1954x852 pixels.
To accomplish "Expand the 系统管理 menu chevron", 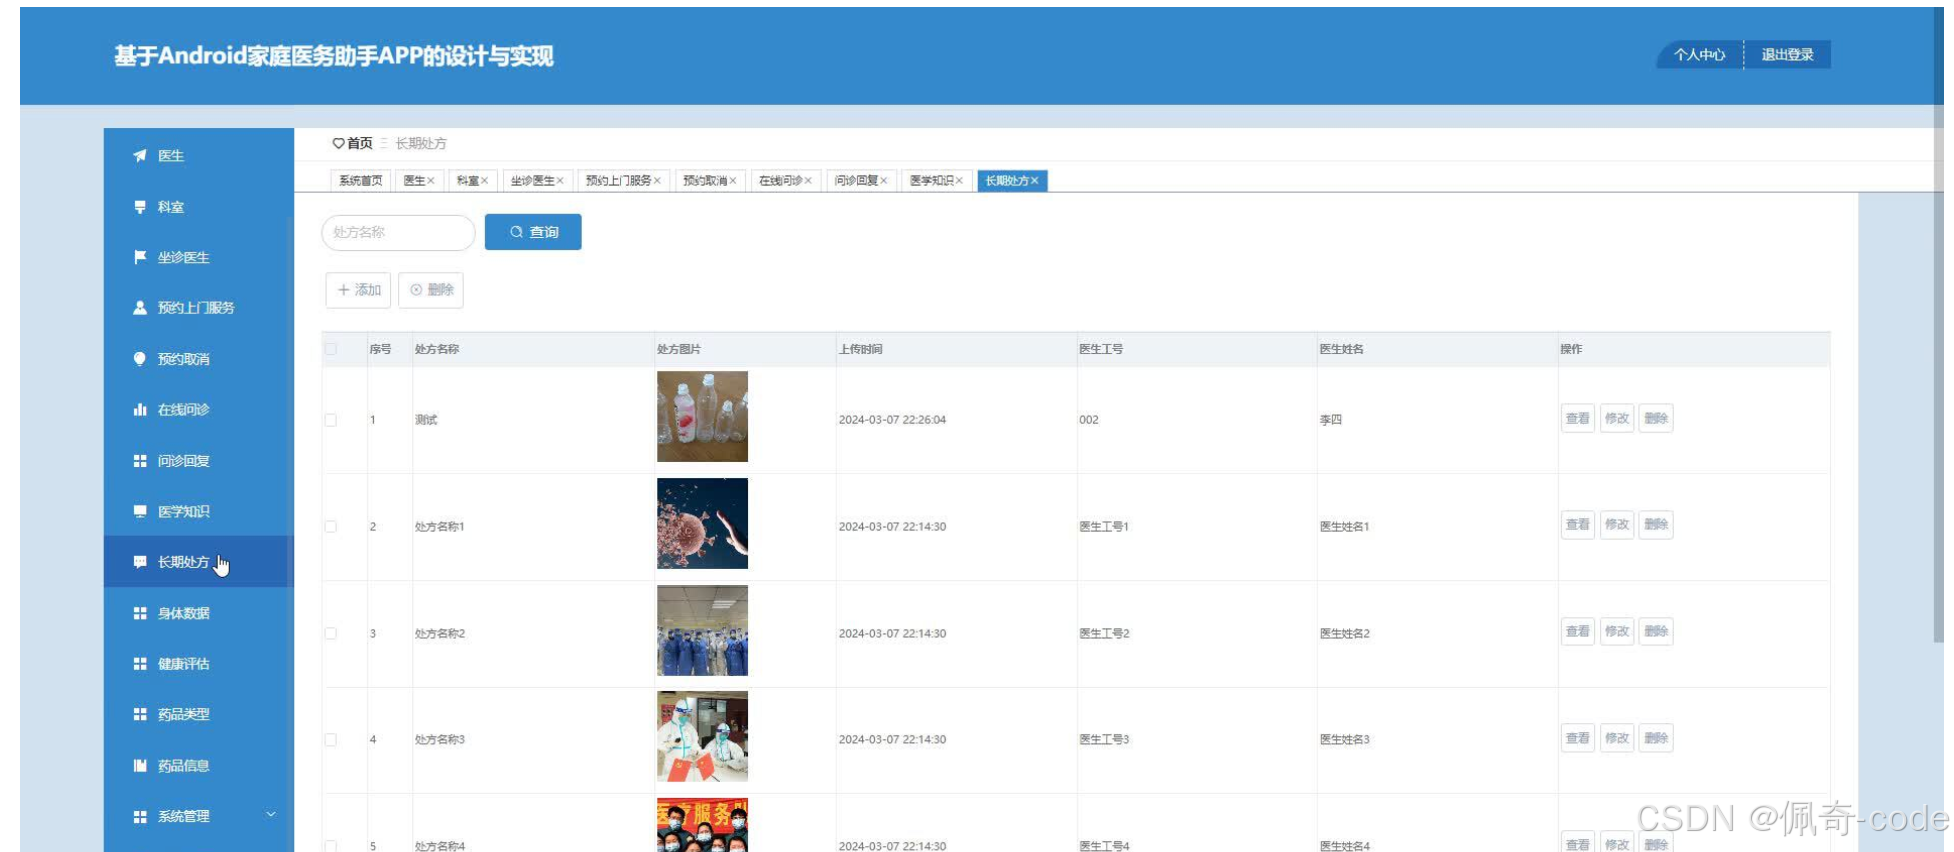I will point(270,815).
